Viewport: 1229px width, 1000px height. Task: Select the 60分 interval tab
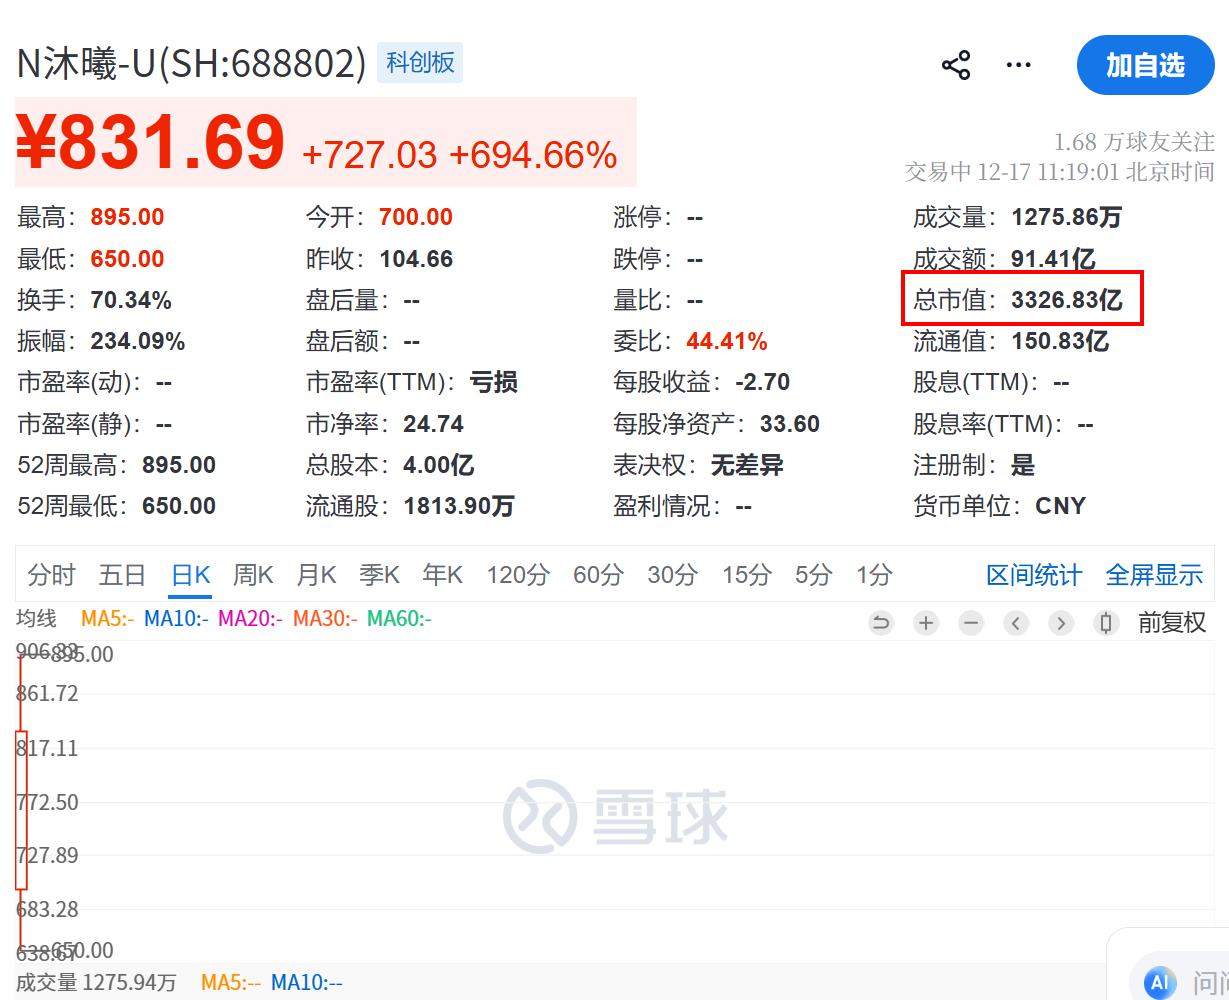pyautogui.click(x=597, y=575)
